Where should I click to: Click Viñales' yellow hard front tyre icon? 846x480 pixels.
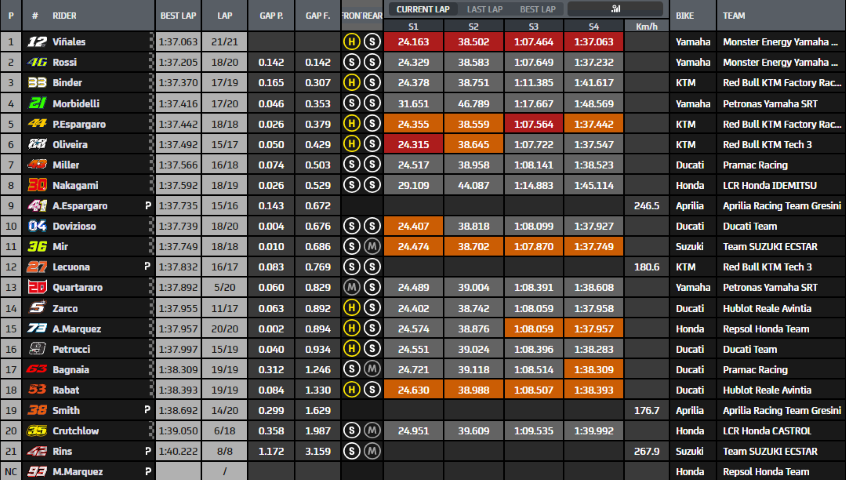coord(351,42)
